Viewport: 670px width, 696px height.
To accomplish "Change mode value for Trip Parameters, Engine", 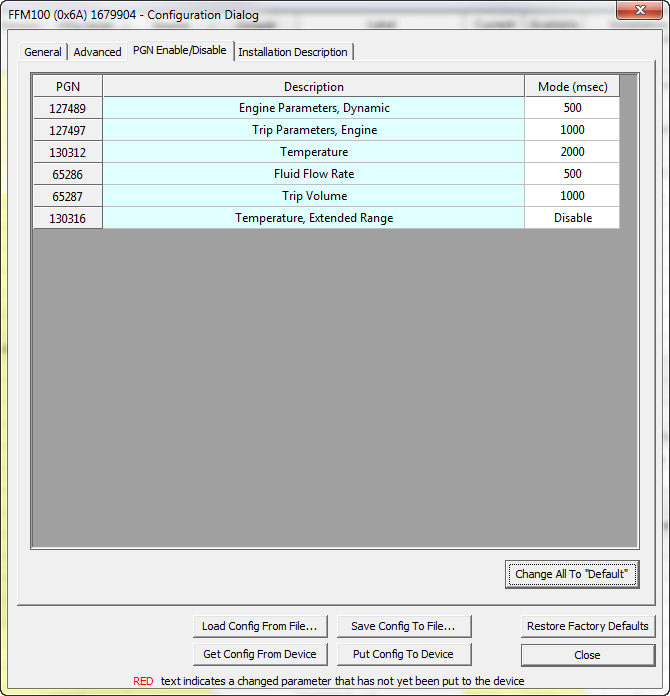I will pyautogui.click(x=572, y=130).
